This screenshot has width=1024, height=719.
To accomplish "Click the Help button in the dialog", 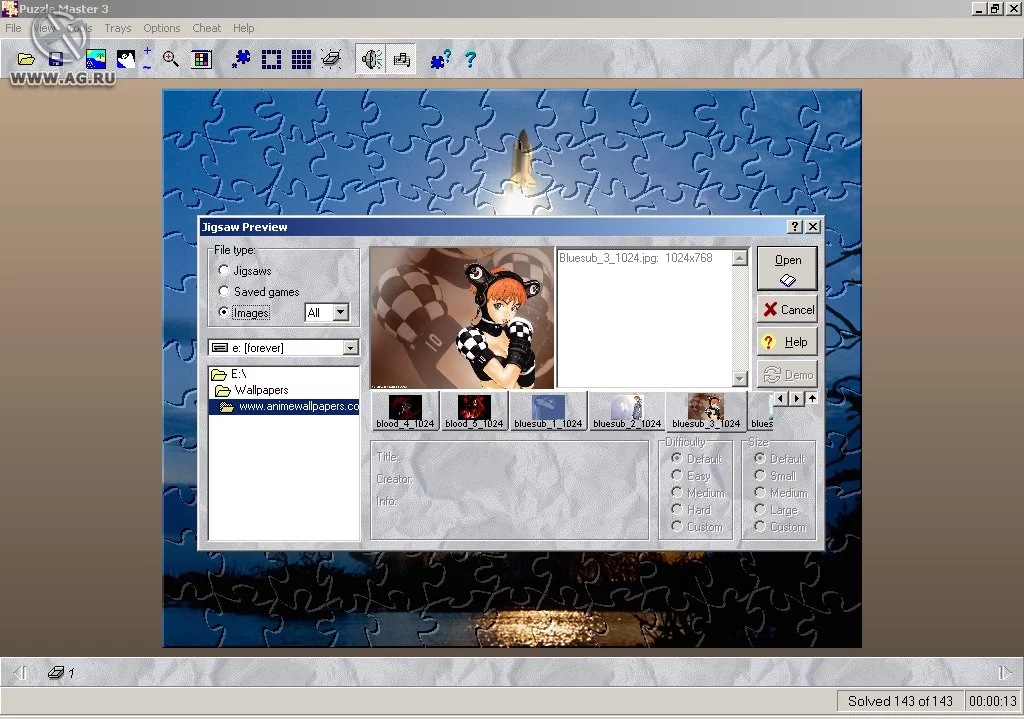I will coord(787,342).
